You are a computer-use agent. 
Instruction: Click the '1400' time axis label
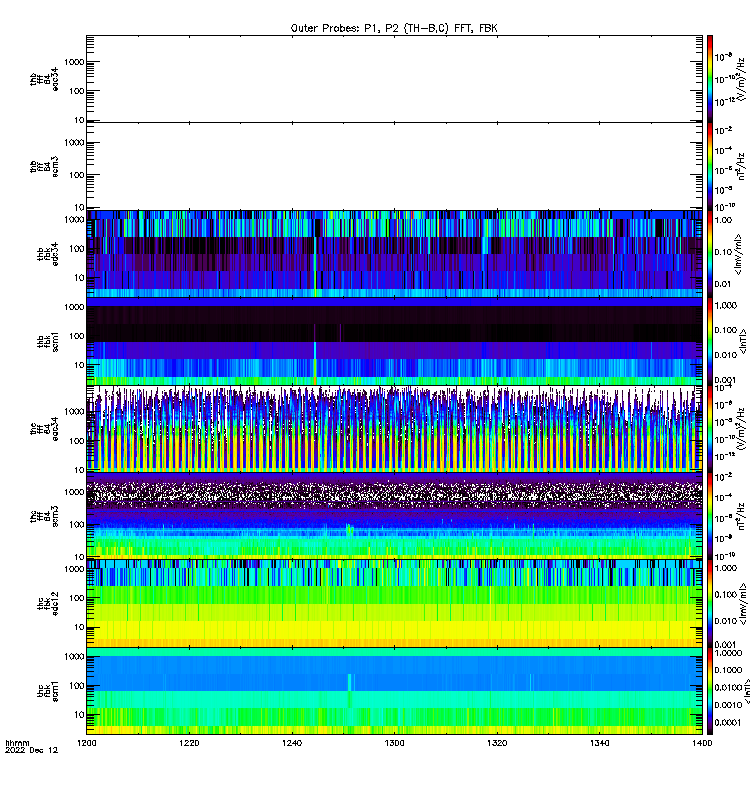point(702,743)
